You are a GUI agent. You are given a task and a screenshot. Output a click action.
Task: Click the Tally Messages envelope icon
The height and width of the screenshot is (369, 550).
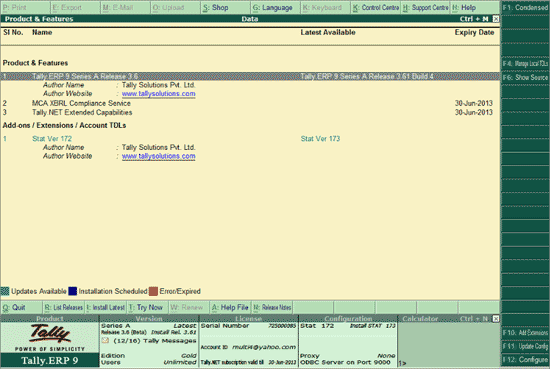[105, 340]
